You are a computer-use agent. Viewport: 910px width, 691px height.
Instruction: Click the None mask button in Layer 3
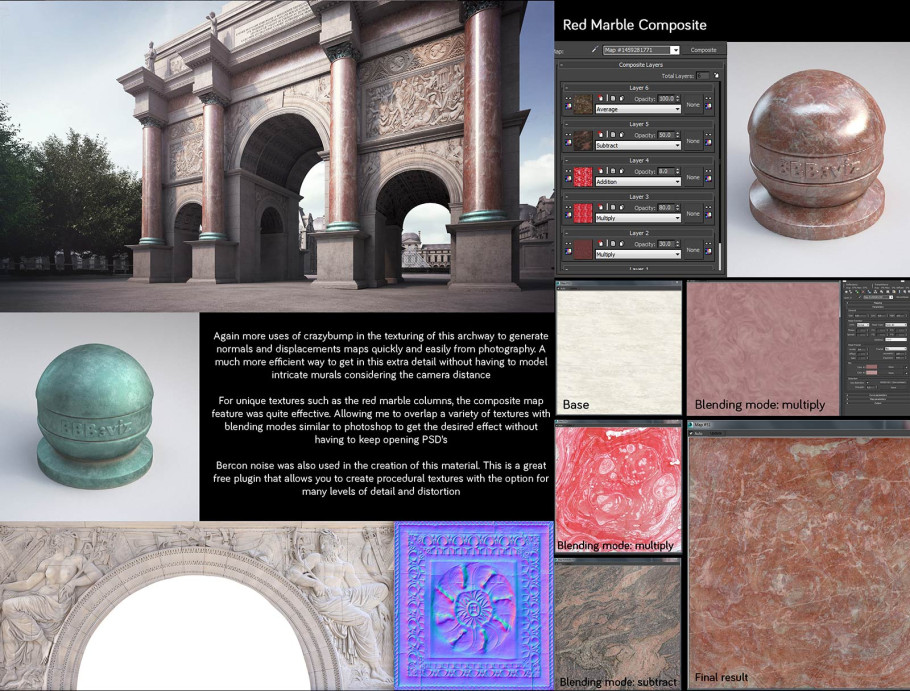(x=694, y=214)
